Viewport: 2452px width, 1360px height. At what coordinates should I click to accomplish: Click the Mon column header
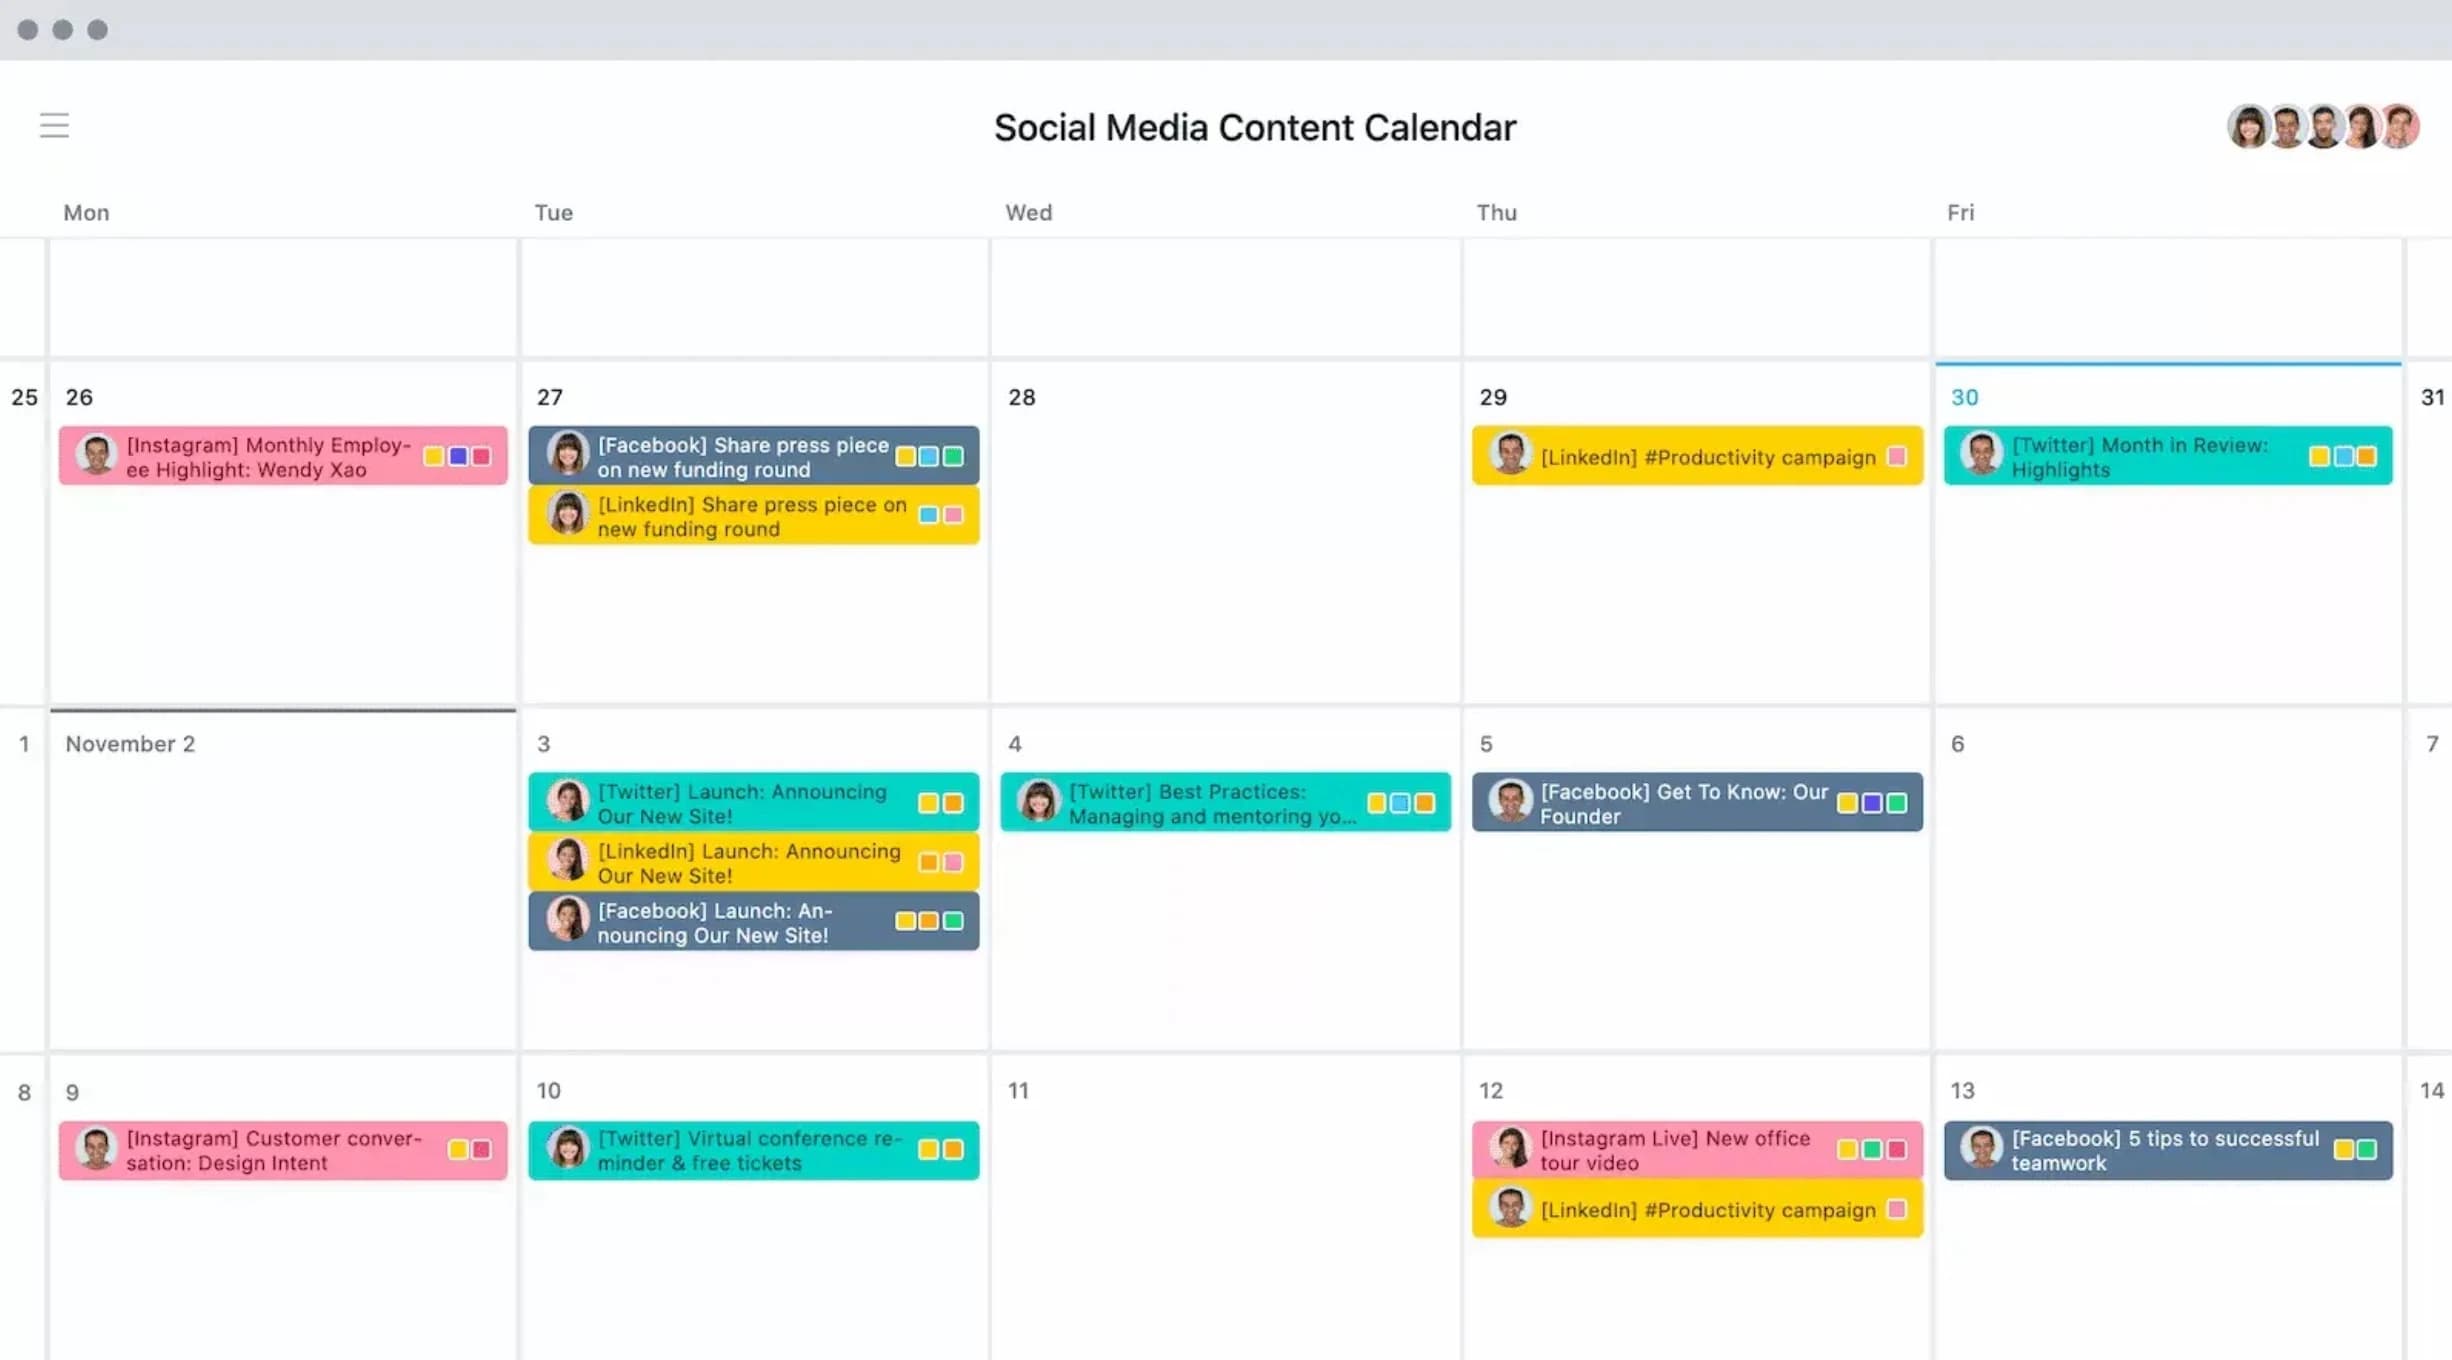pos(87,212)
